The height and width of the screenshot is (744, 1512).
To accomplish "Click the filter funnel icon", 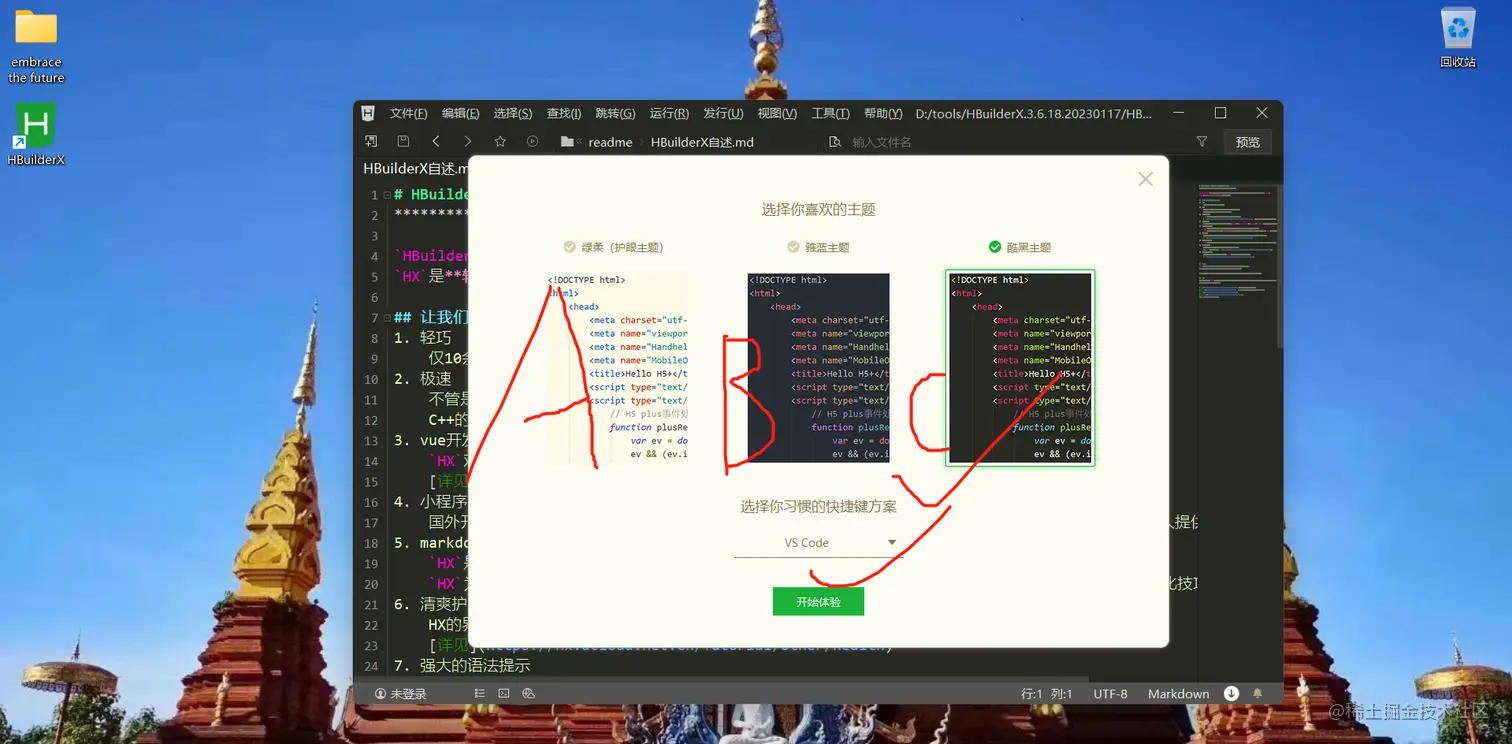I will (1202, 142).
